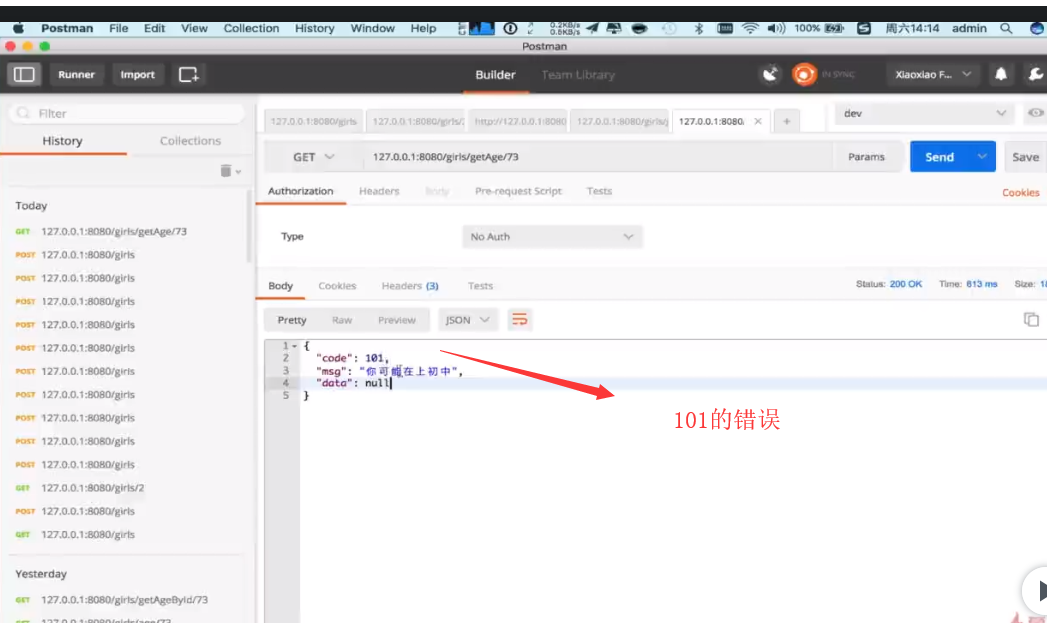Image resolution: width=1047 pixels, height=623 pixels.
Task: Click the Bluetooth menu bar icon
Action: point(698,28)
